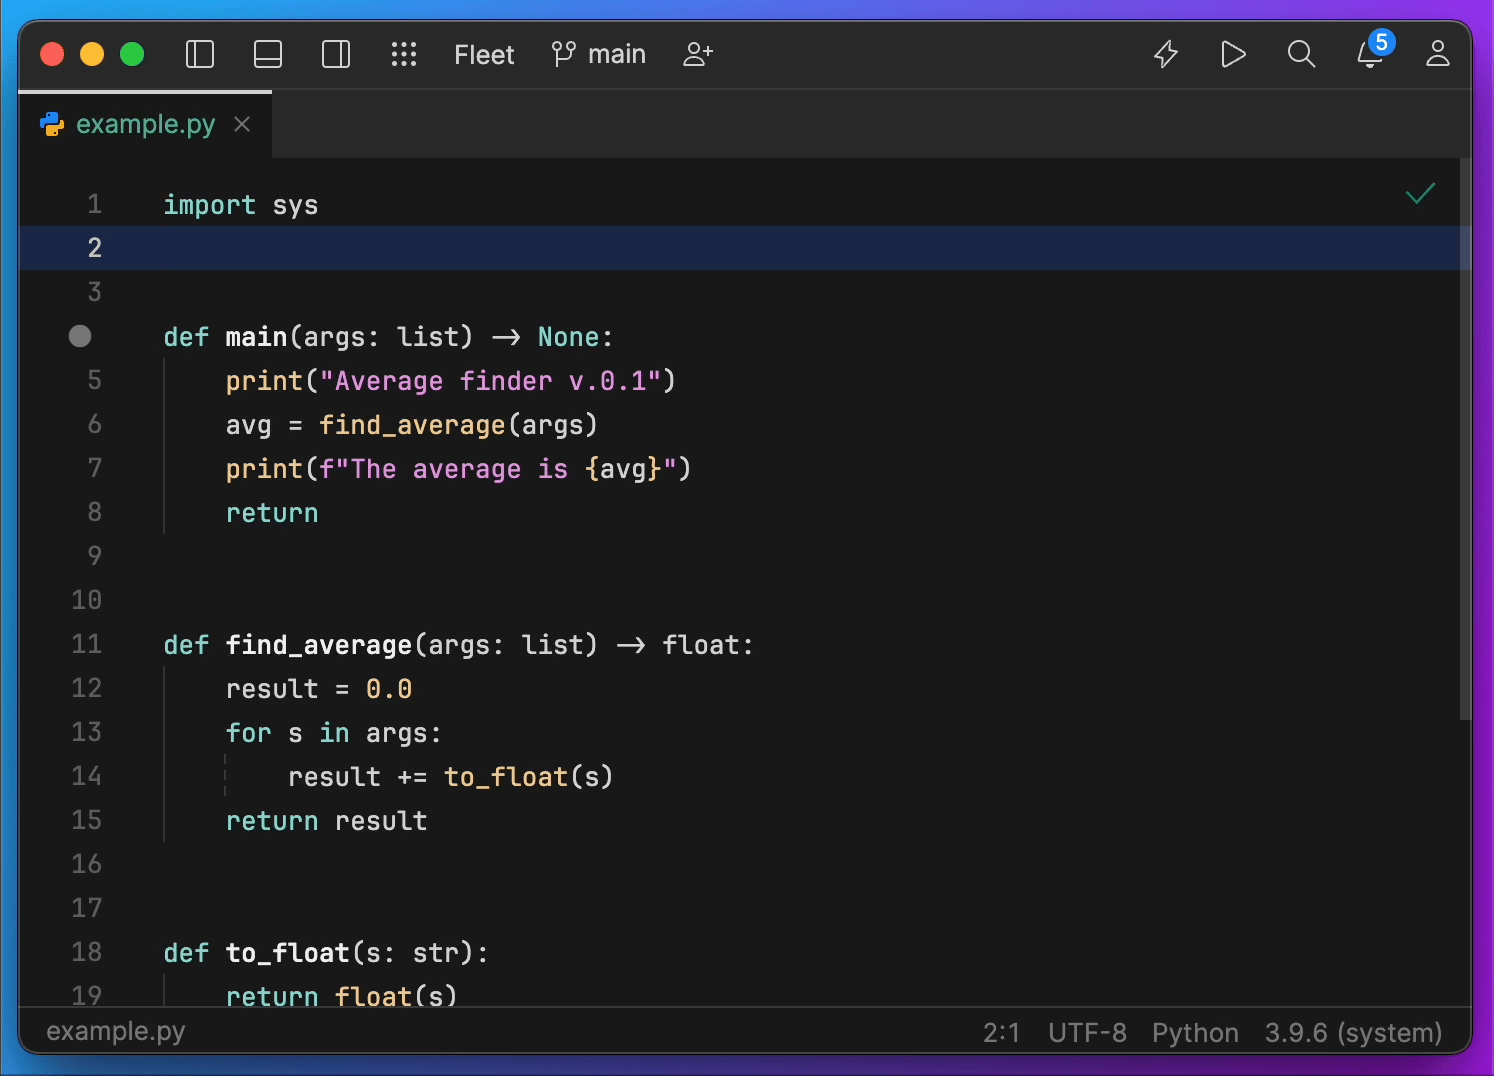
Task: Open the grid tools menu icon
Action: point(404,54)
